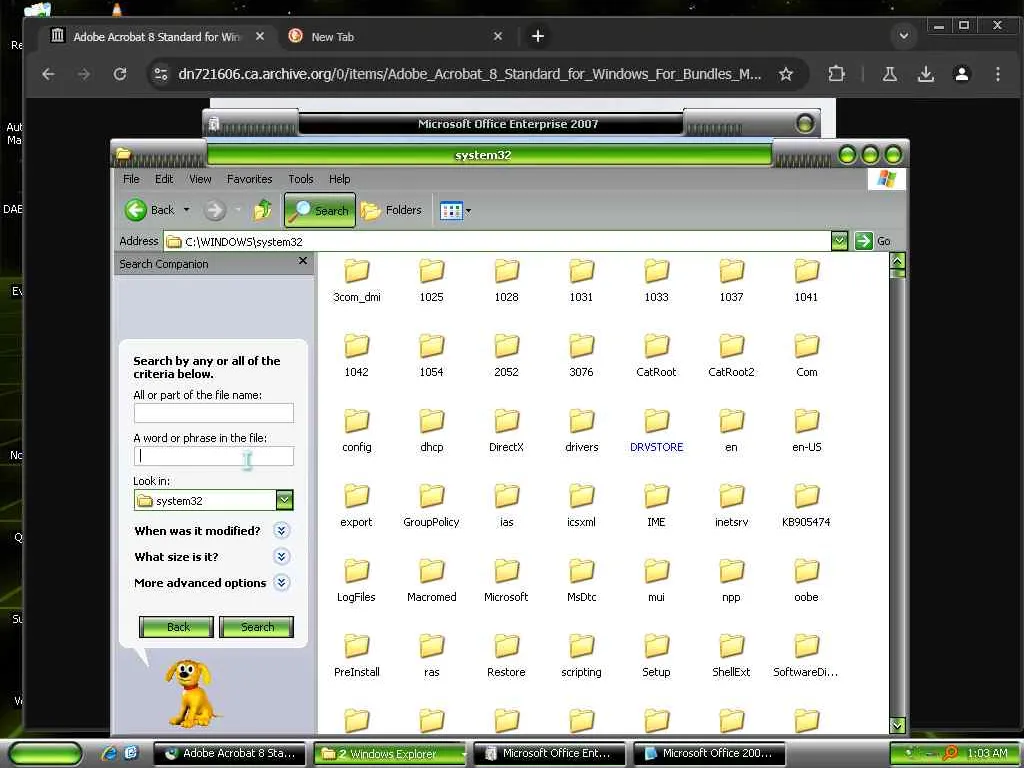Open the Favorites menu
Viewport: 1024px width, 768px height.
[x=249, y=179]
